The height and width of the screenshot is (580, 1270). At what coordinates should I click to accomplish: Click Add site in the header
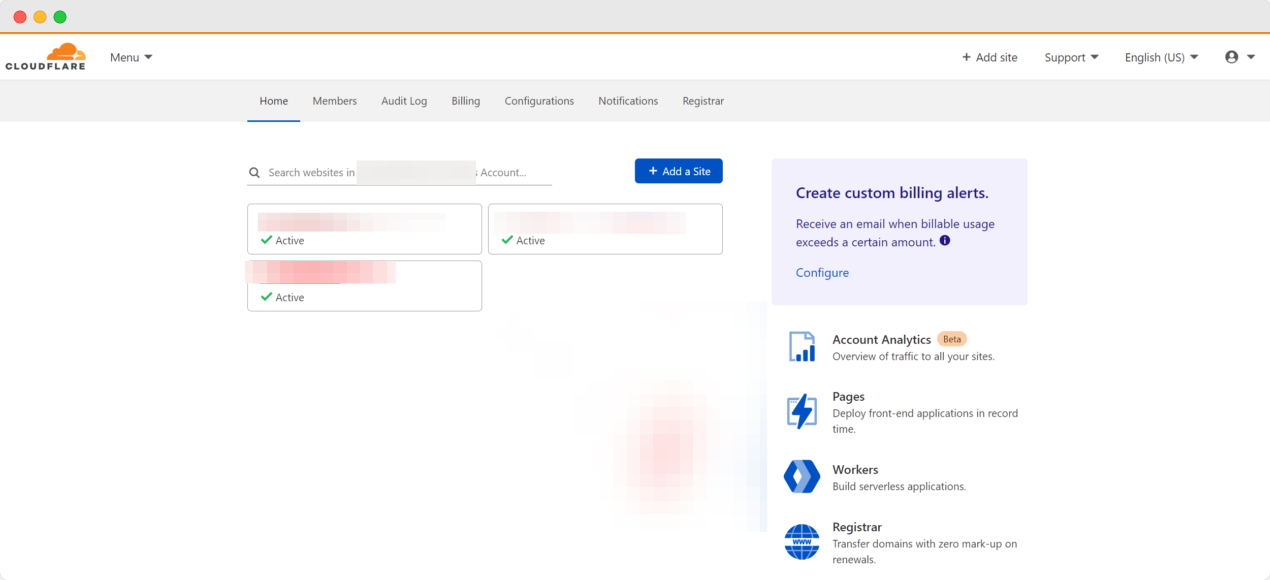coord(989,57)
